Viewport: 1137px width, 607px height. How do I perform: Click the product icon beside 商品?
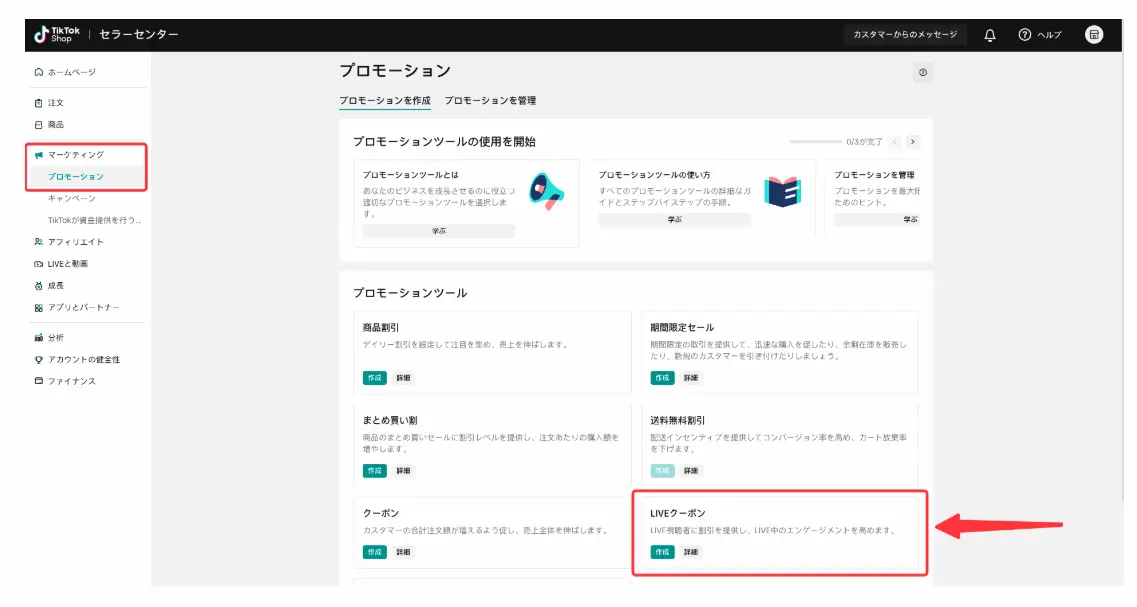click(x=38, y=125)
